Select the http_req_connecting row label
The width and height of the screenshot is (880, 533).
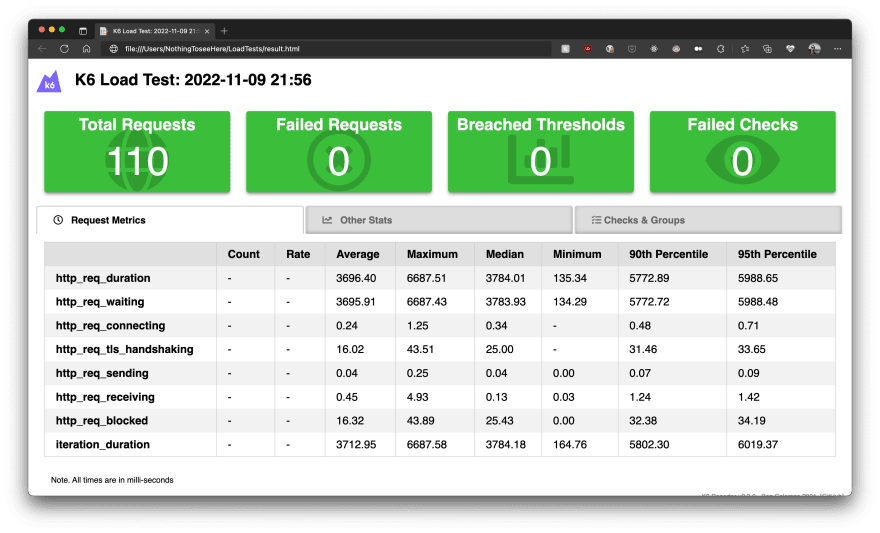111,325
